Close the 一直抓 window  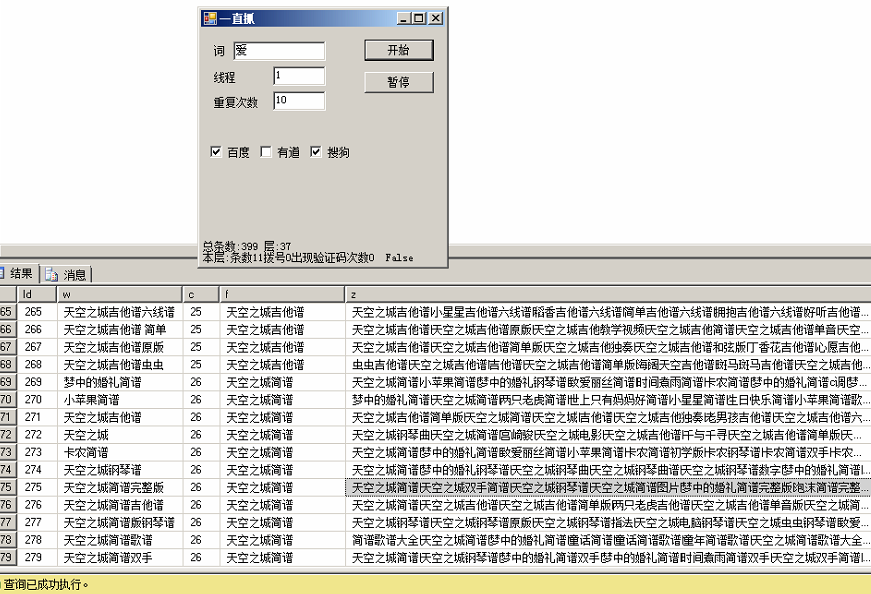click(x=437, y=18)
